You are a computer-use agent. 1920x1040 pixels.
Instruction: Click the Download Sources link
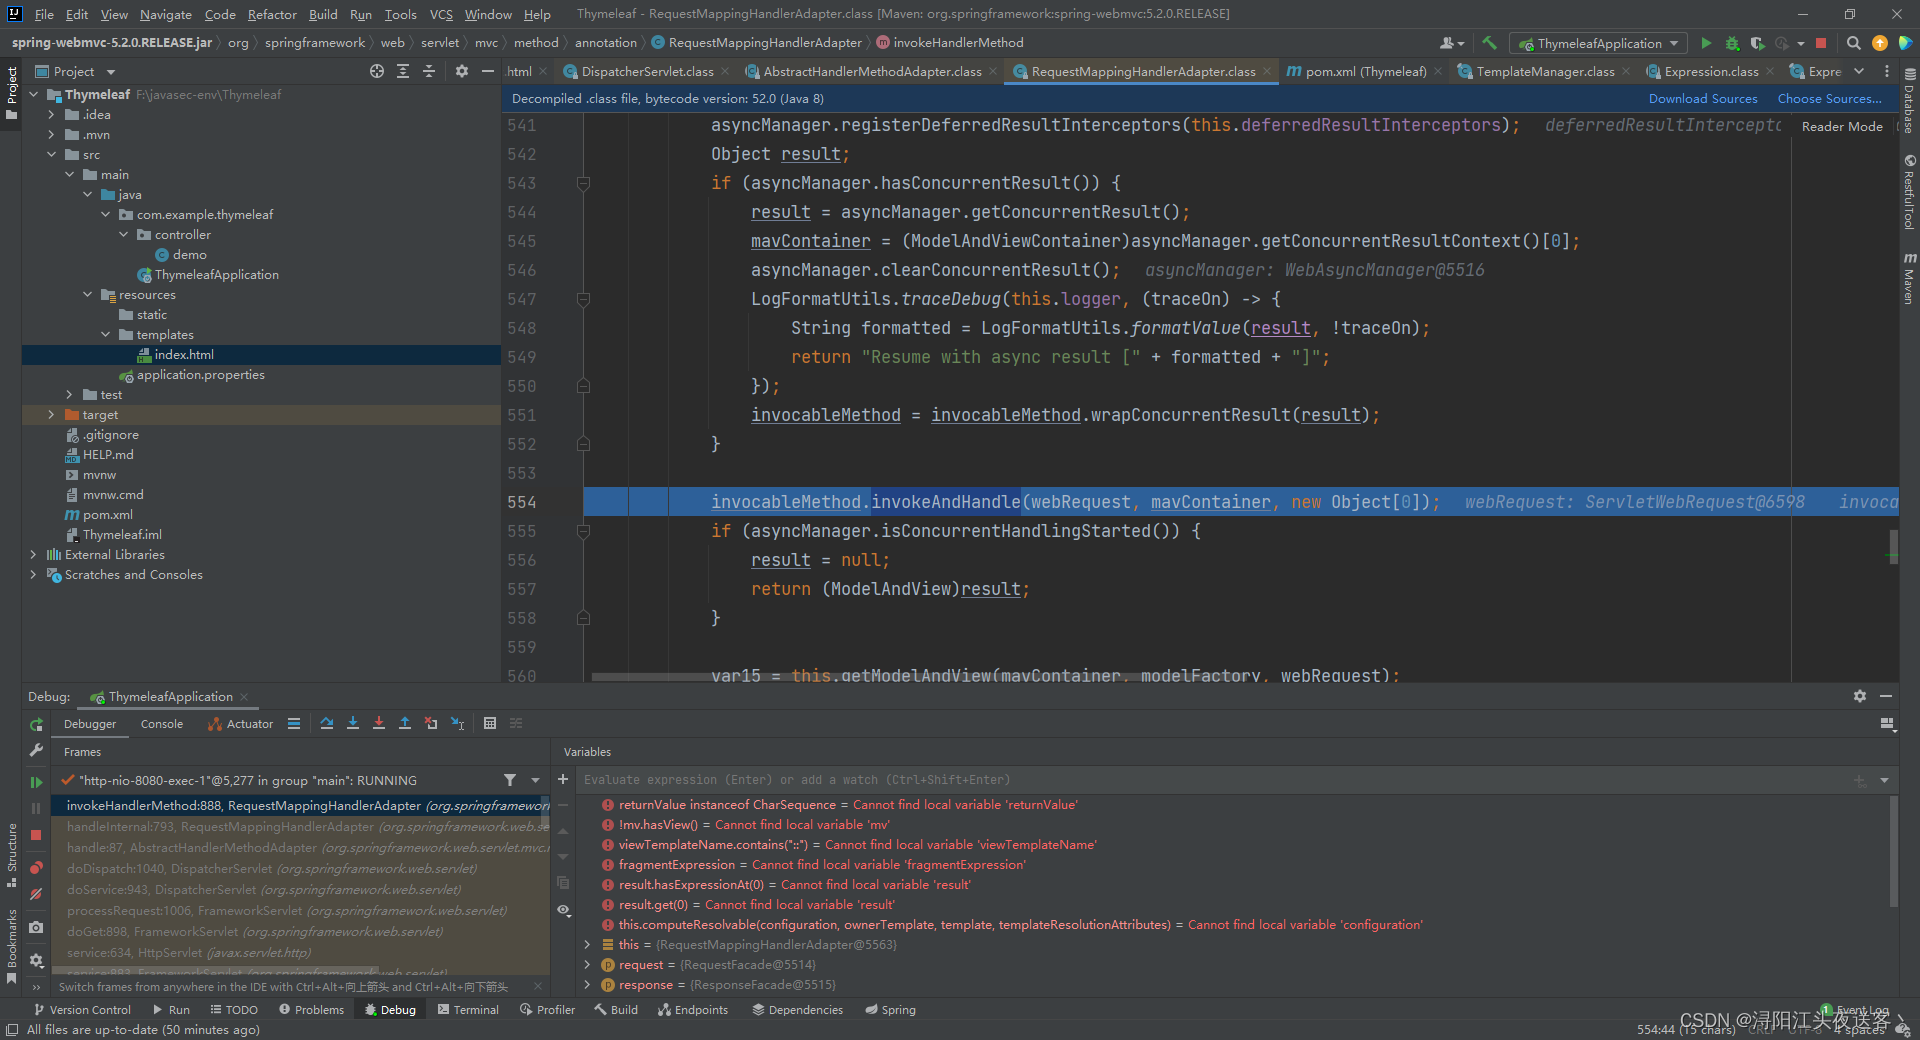[x=1702, y=99]
